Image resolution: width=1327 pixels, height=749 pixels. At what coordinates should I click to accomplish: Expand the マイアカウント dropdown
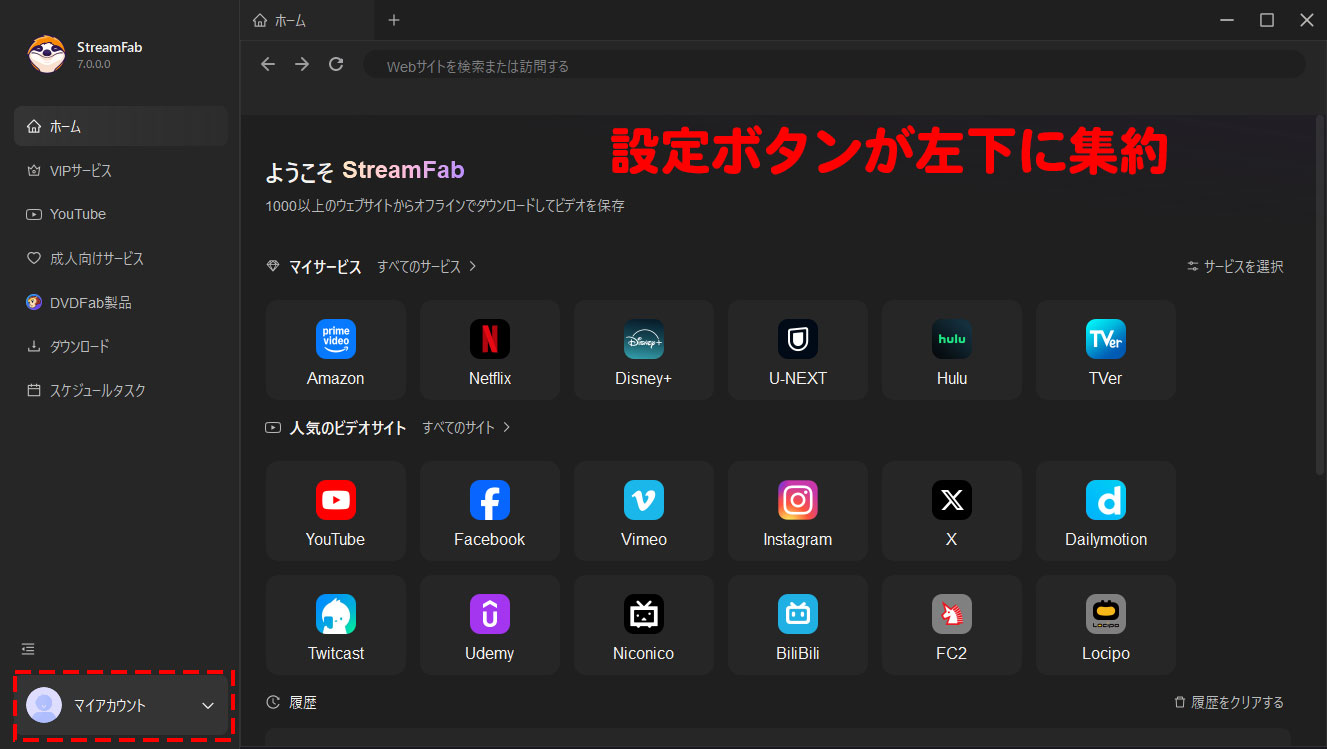click(x=208, y=706)
